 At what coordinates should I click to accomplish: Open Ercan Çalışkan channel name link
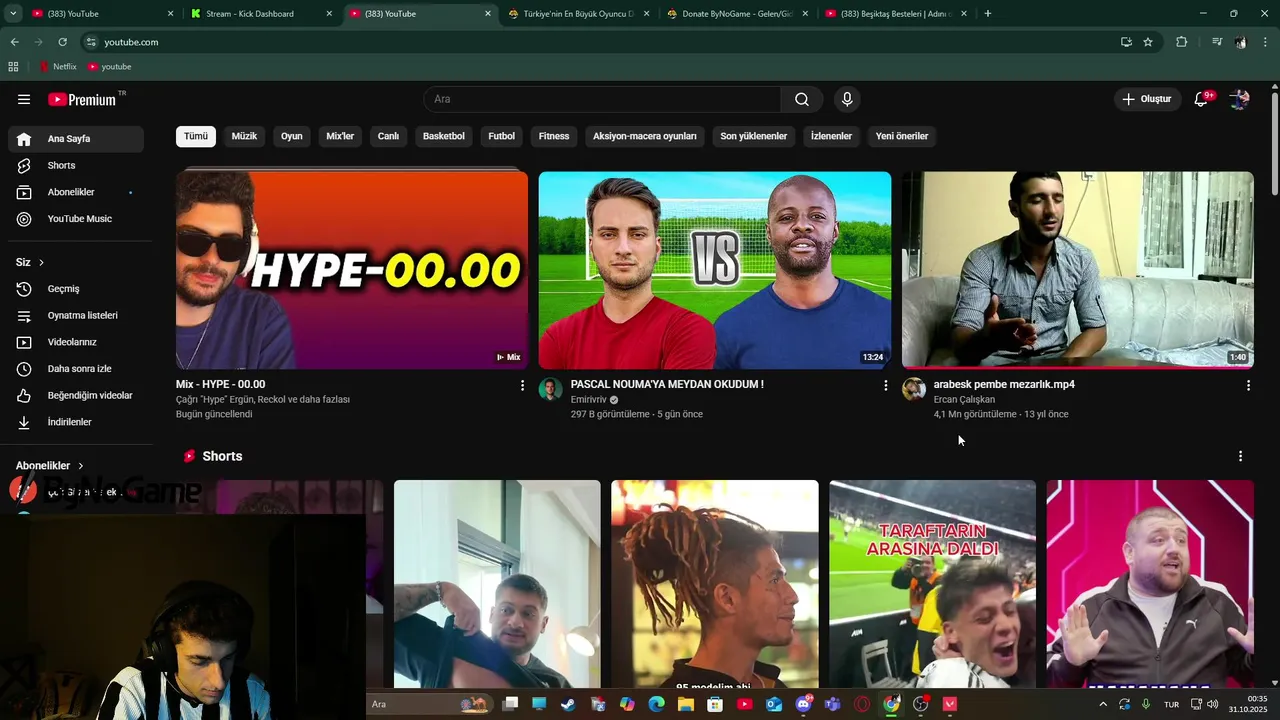pyautogui.click(x=964, y=400)
